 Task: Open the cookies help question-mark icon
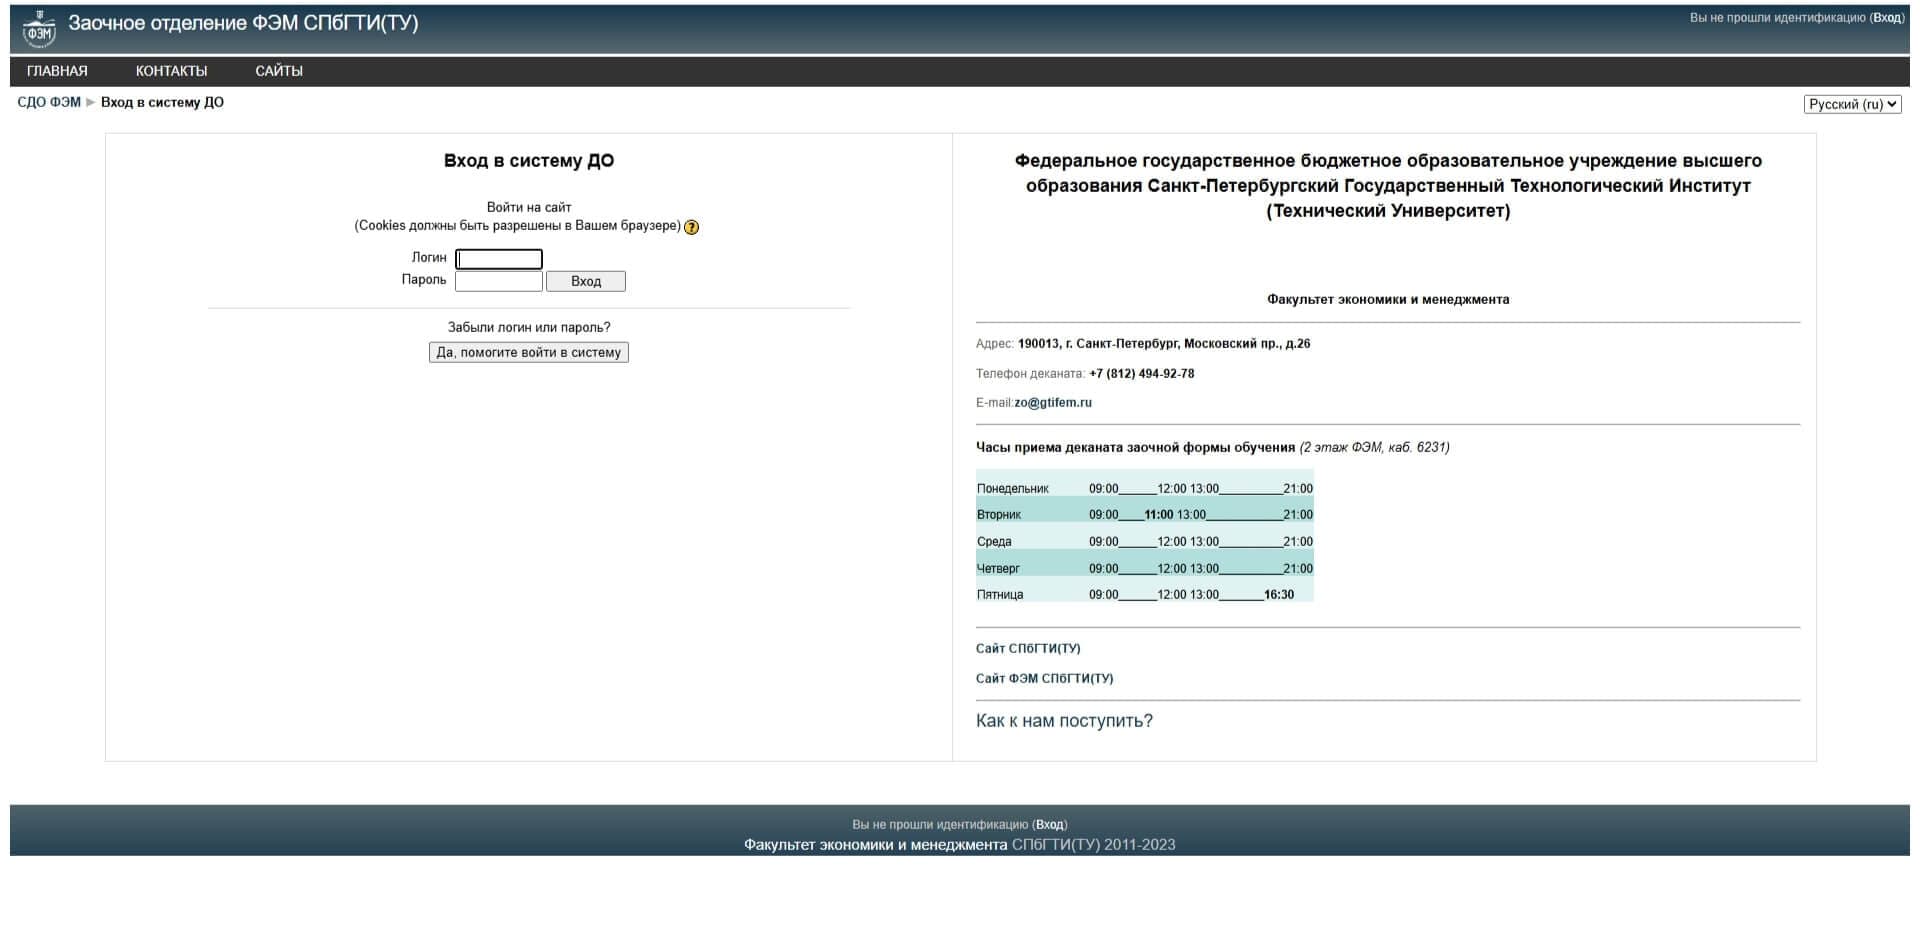coord(691,227)
